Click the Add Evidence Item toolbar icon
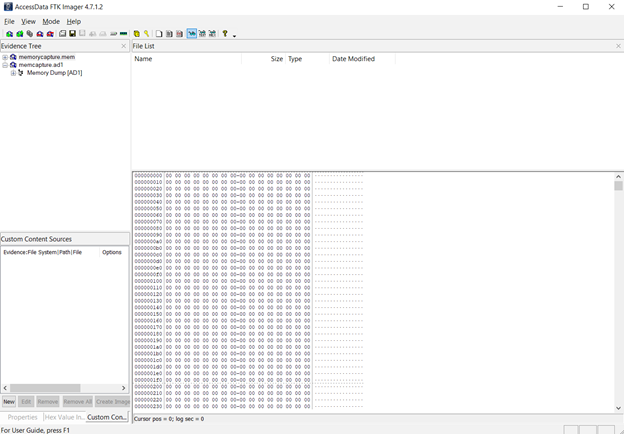The width and height of the screenshot is (624, 434). 10,34
